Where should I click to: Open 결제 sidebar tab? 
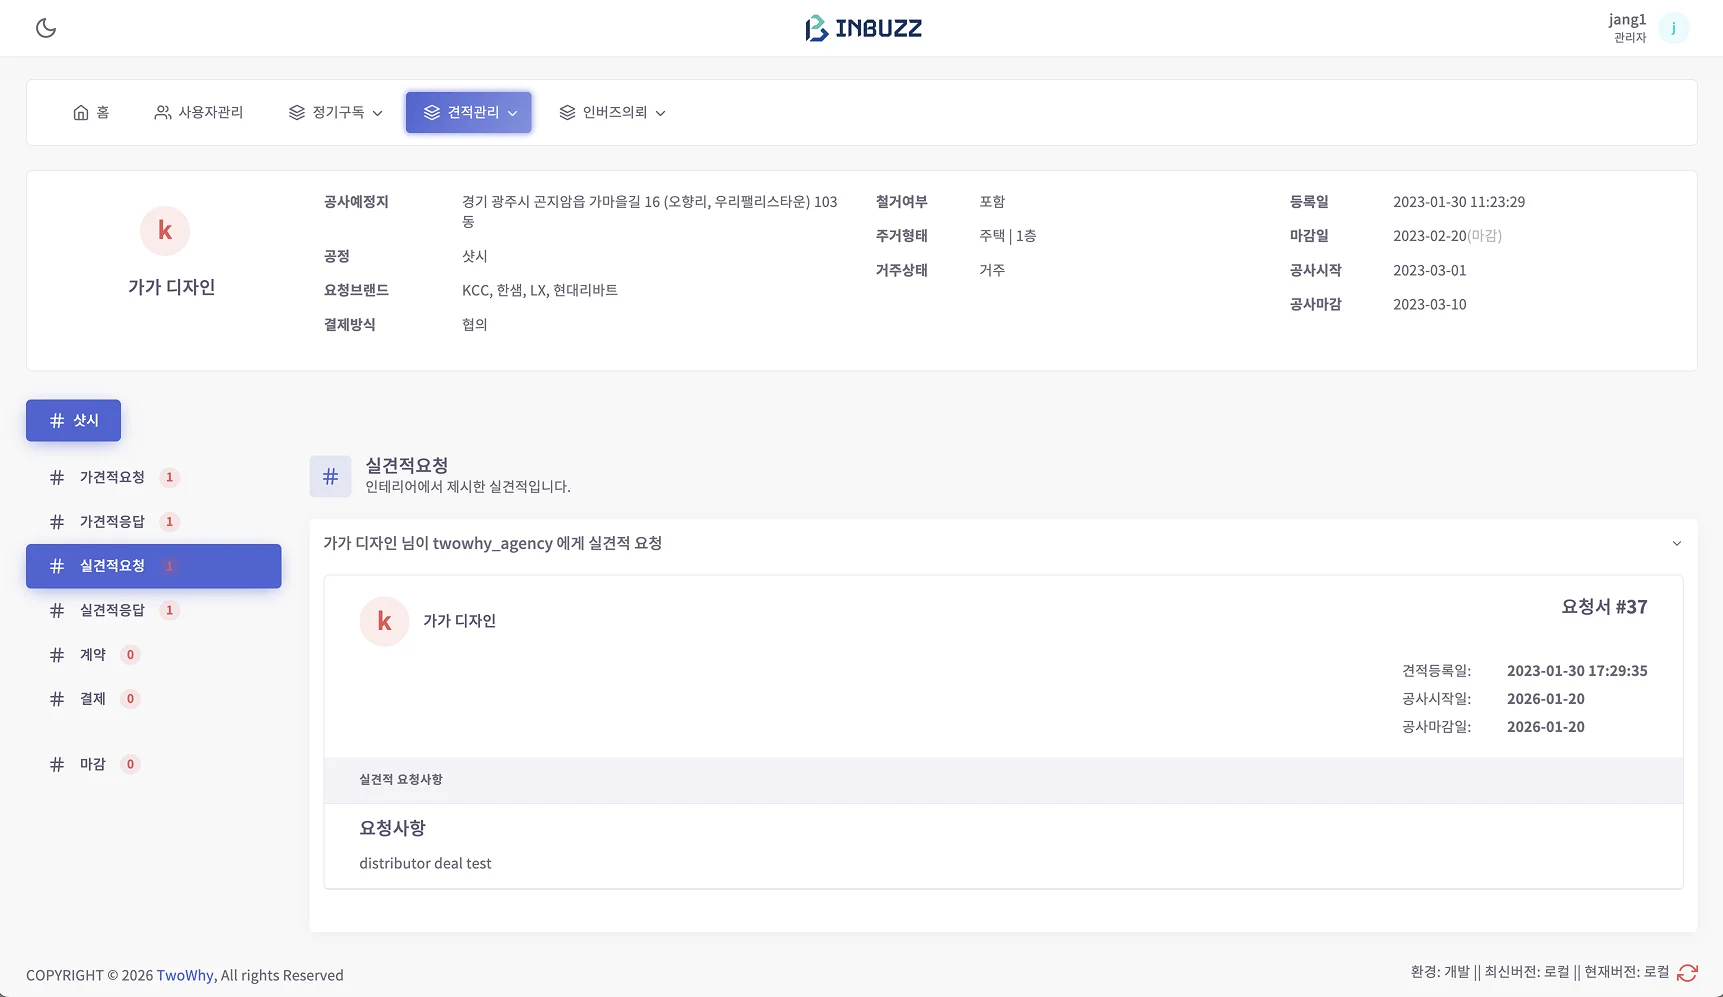[x=154, y=698]
